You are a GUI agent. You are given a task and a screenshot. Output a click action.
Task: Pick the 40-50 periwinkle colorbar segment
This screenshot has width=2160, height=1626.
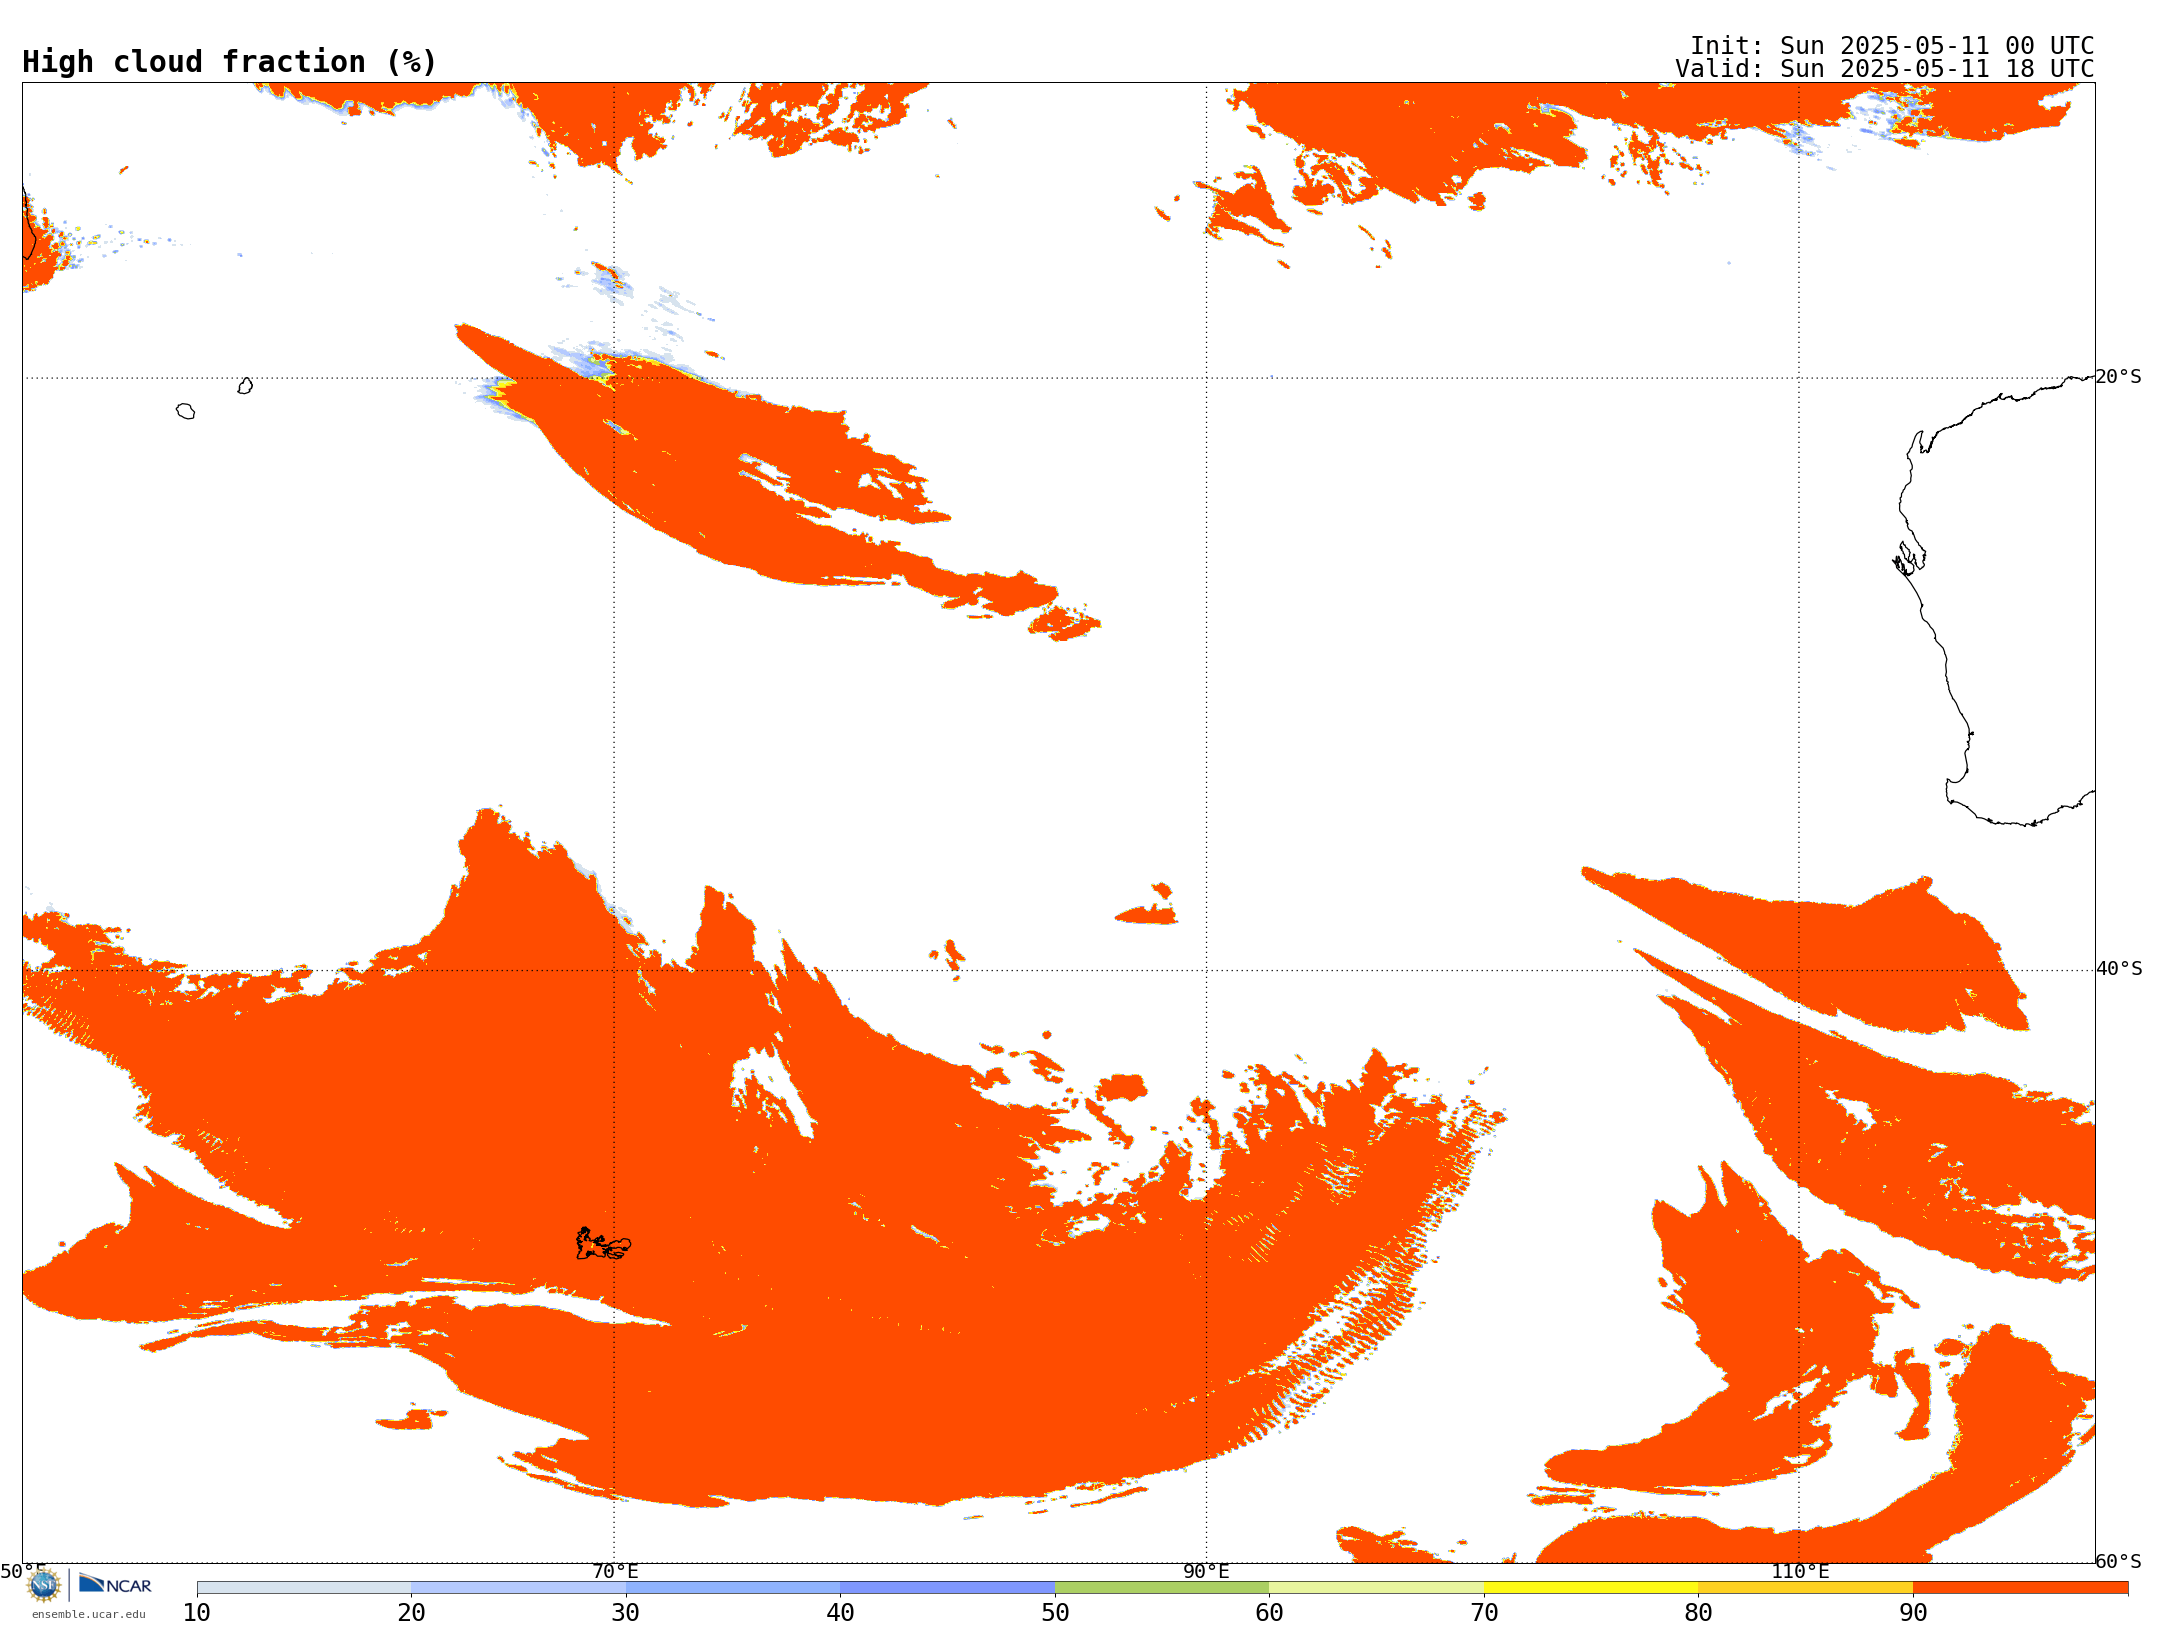tap(947, 1588)
